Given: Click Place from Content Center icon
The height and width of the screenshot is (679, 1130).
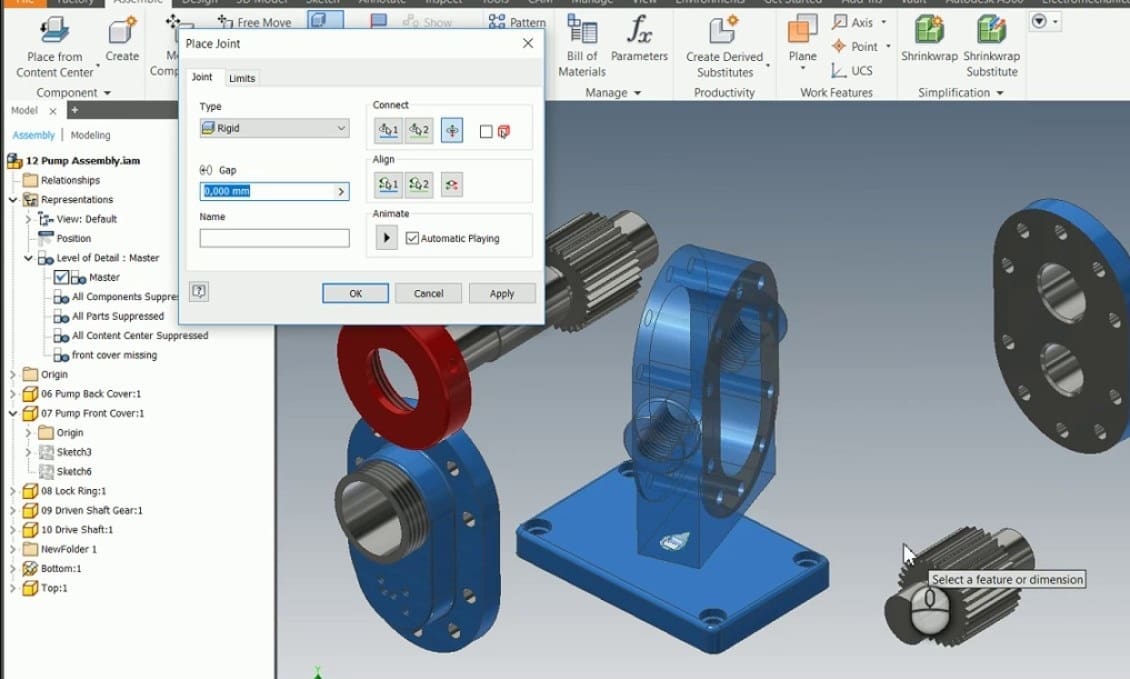Looking at the screenshot, I should [x=55, y=30].
